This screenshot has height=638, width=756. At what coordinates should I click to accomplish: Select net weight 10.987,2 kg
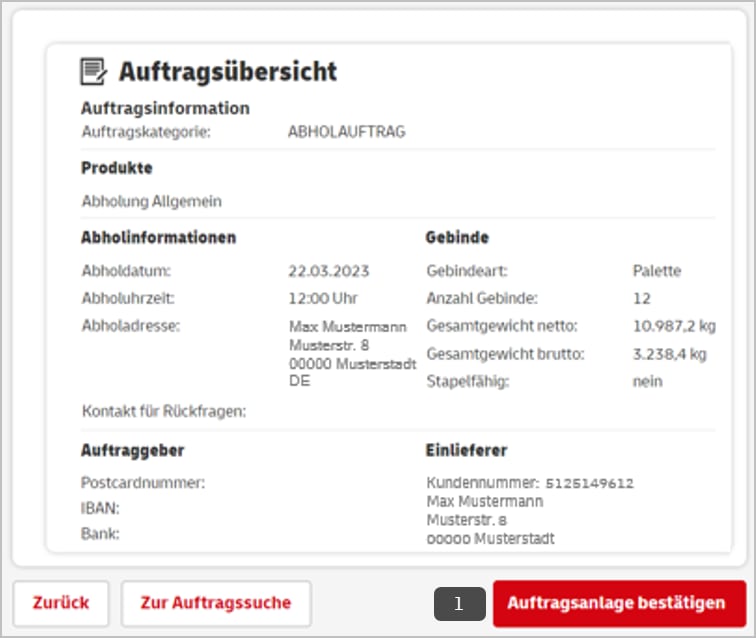pyautogui.click(x=674, y=326)
